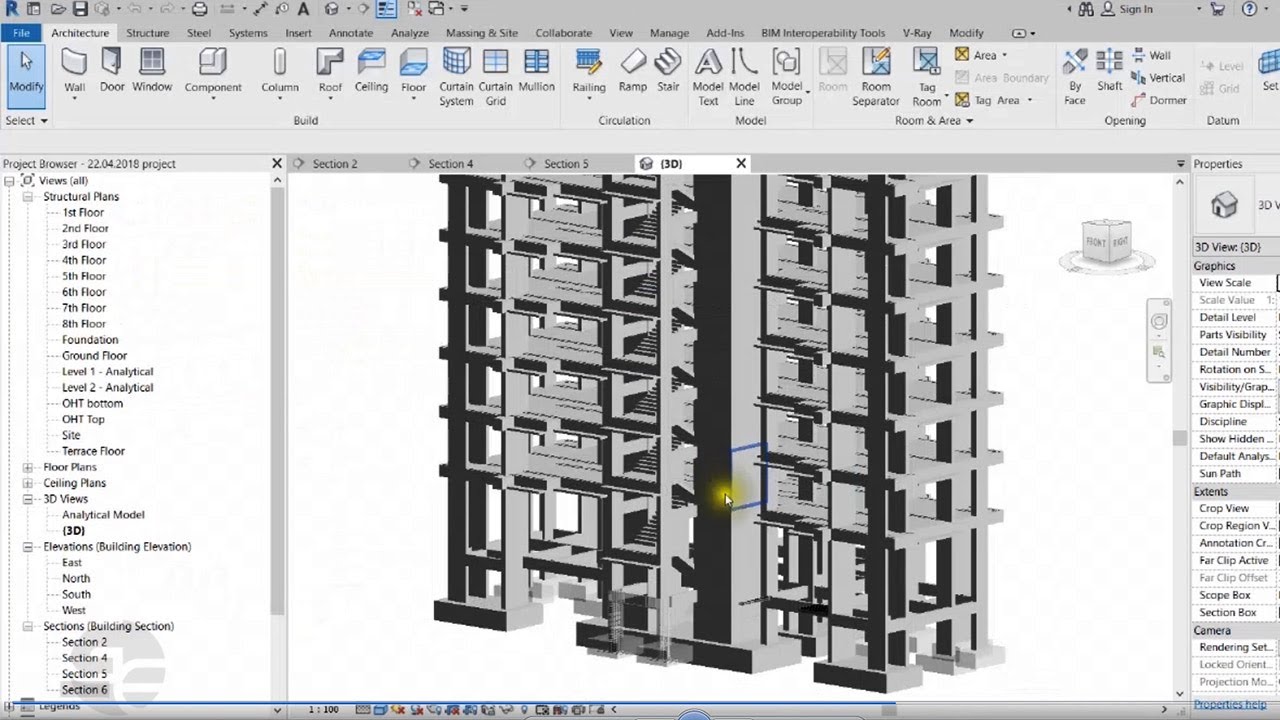This screenshot has width=1280, height=720.
Task: Collapse the Sections (Building Section) node
Action: (28, 626)
